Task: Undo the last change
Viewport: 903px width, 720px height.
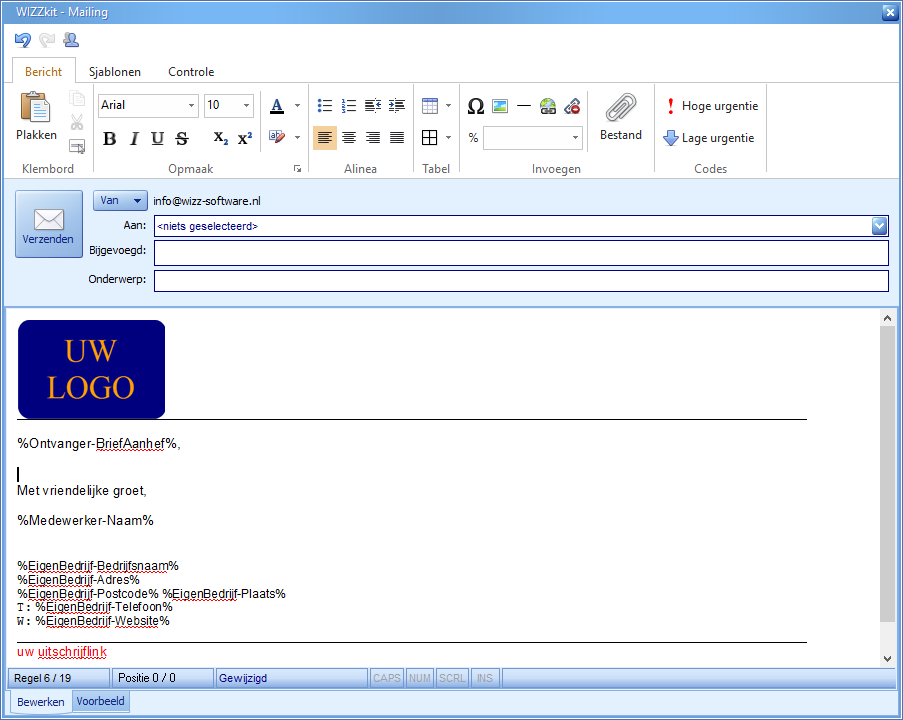Action: [x=21, y=39]
